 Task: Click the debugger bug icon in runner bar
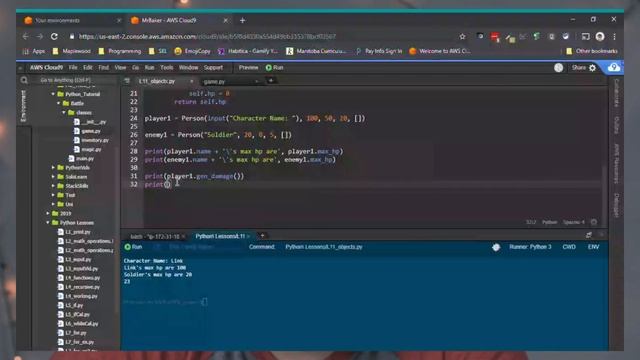point(496,247)
